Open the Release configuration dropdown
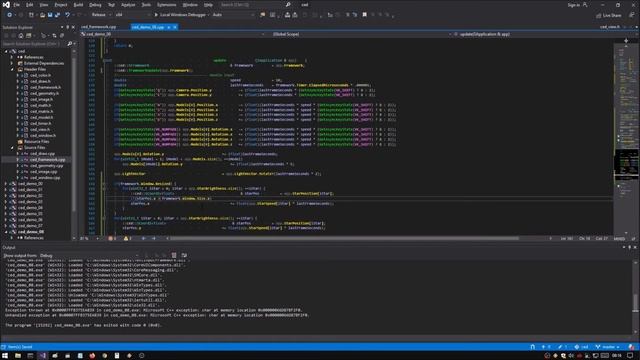The height and width of the screenshot is (360, 640). pos(101,15)
